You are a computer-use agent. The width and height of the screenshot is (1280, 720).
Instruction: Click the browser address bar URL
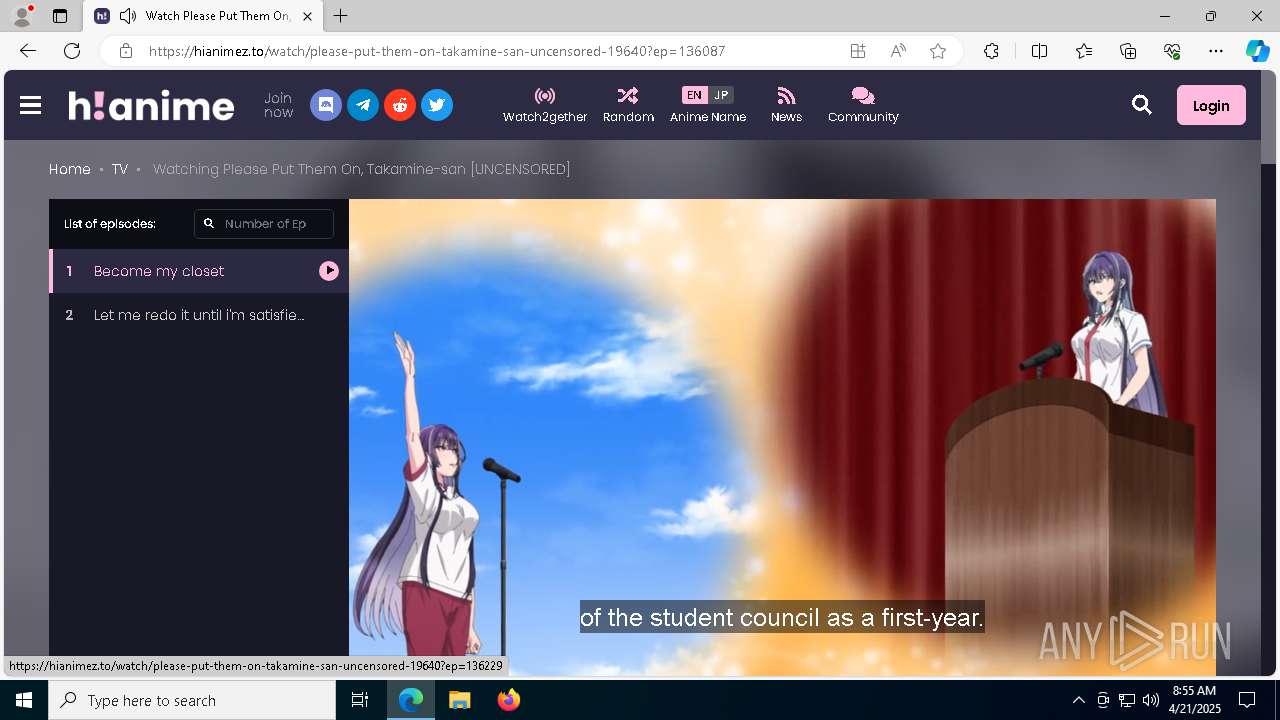click(x=437, y=51)
